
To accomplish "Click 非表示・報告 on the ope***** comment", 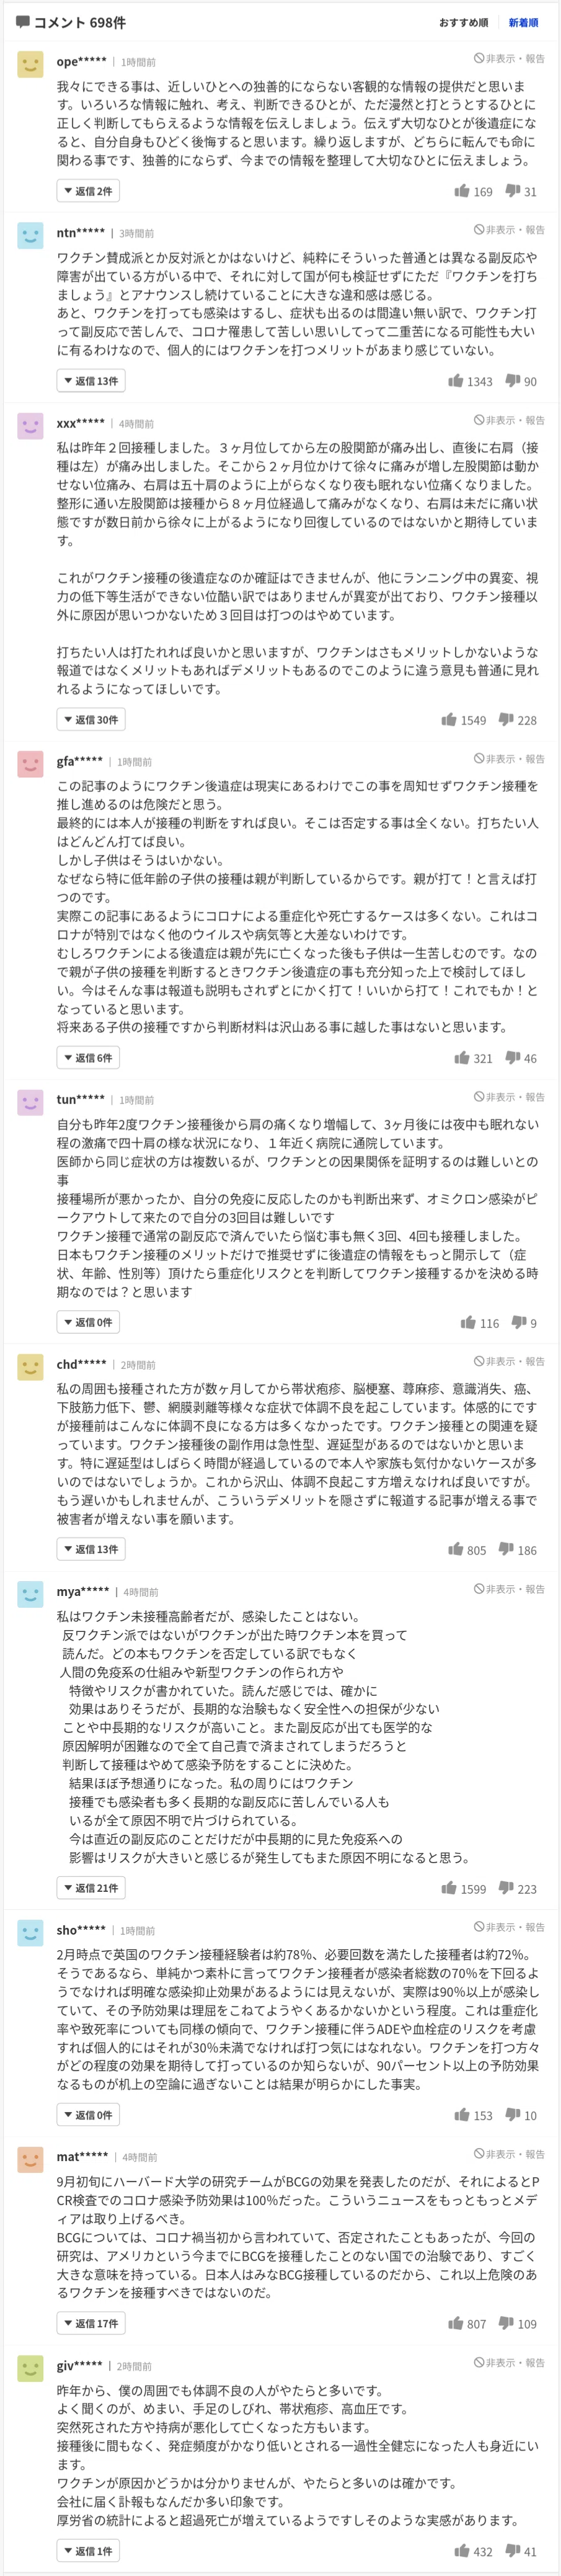I will pyautogui.click(x=510, y=59).
